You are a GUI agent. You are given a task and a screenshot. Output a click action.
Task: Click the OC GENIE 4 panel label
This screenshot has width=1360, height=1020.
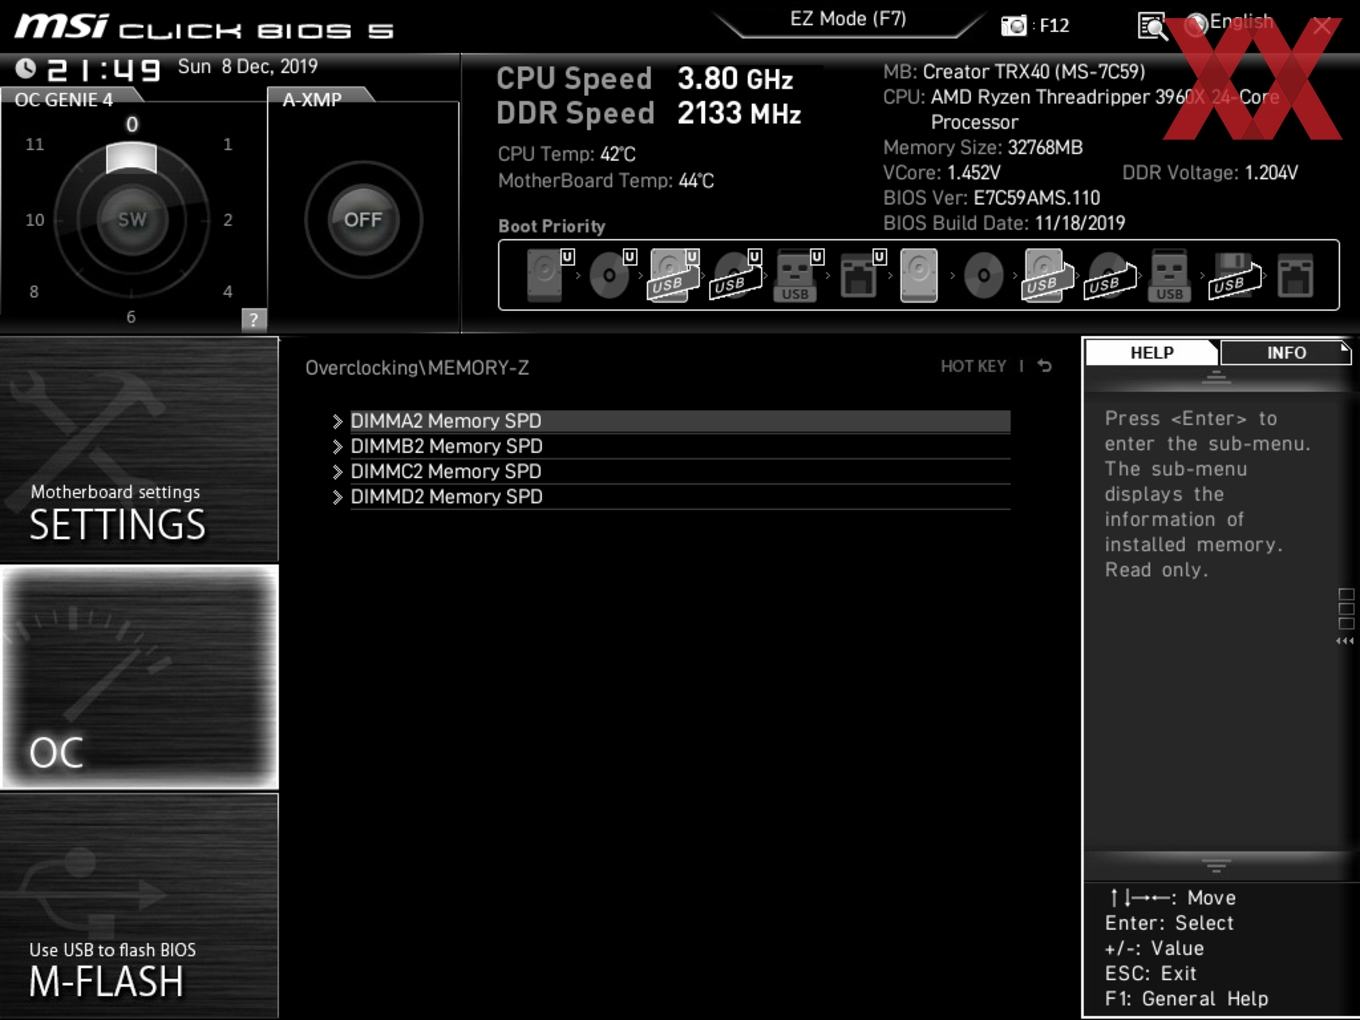coord(64,99)
